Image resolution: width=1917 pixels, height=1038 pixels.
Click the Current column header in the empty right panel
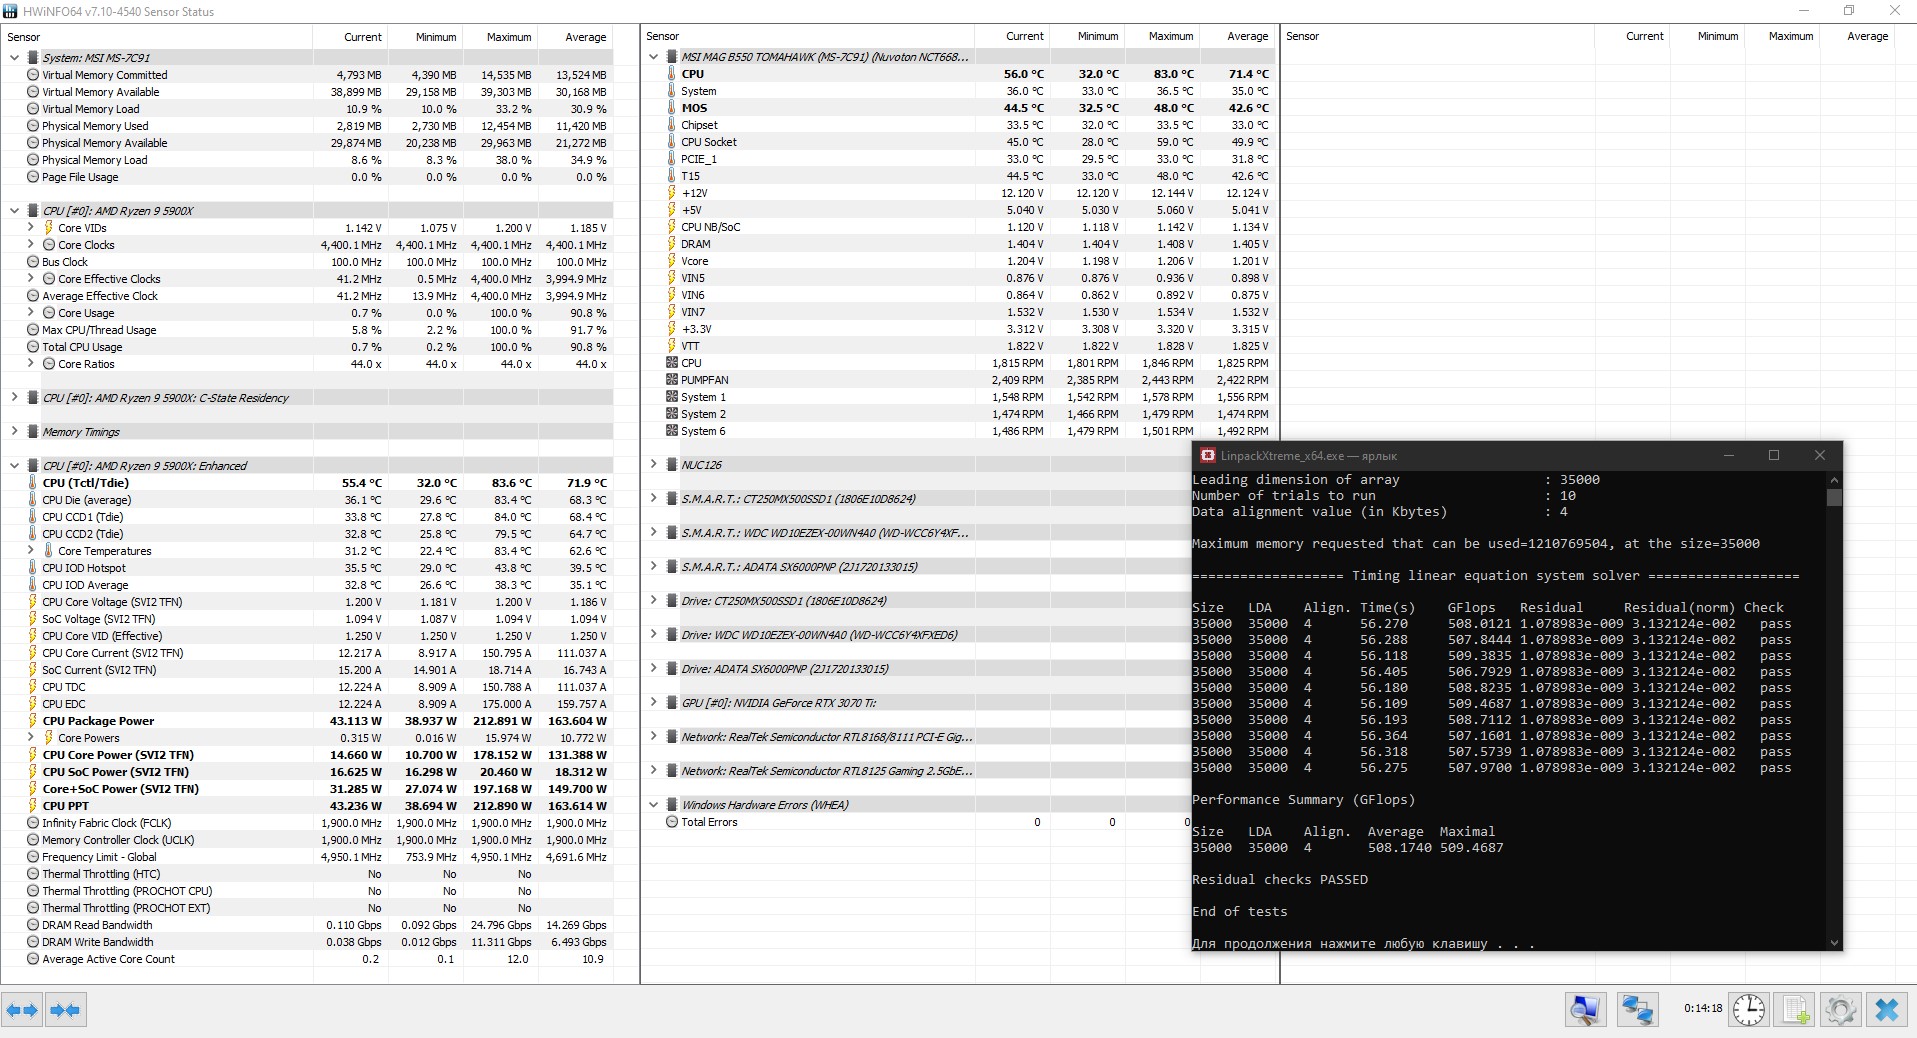[x=1633, y=36]
